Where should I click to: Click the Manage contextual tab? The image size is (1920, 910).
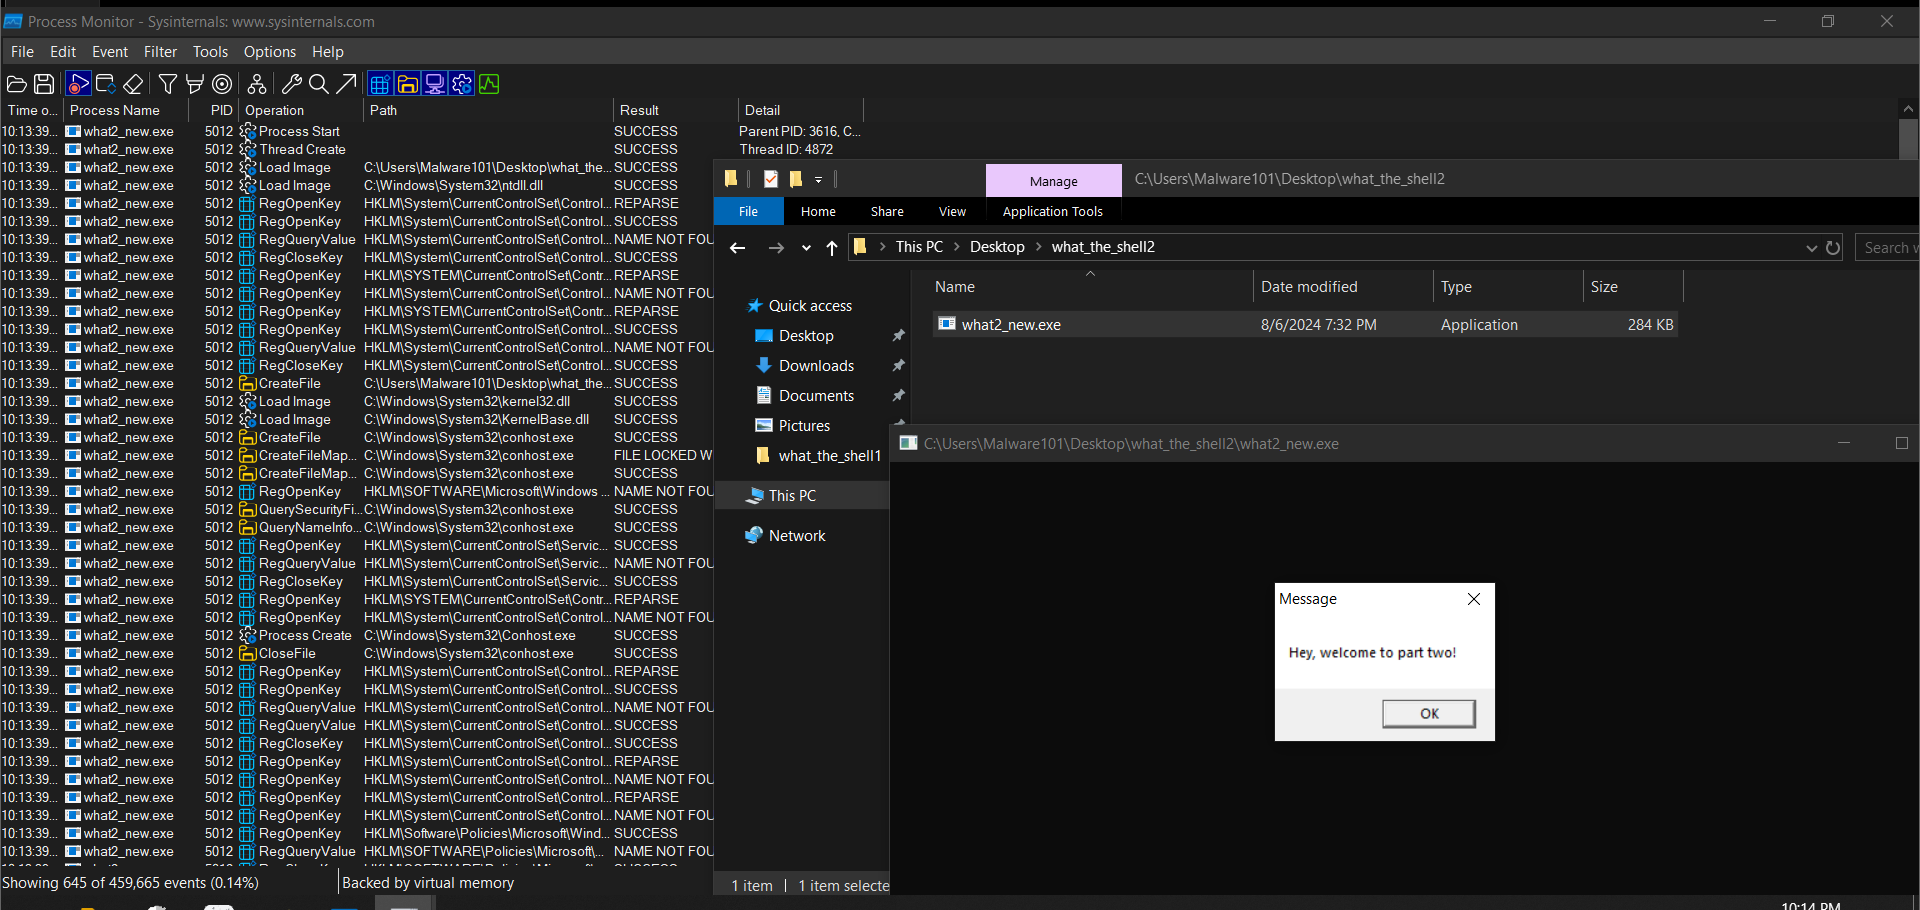[1054, 181]
